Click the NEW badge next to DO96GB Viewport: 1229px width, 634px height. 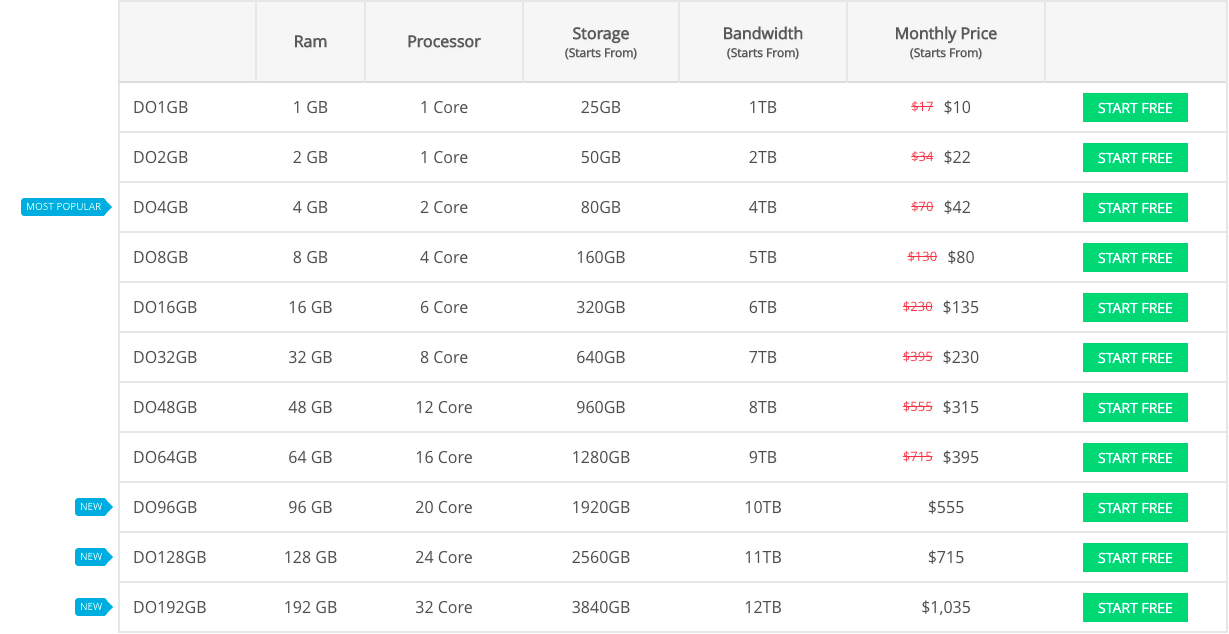[x=93, y=507]
